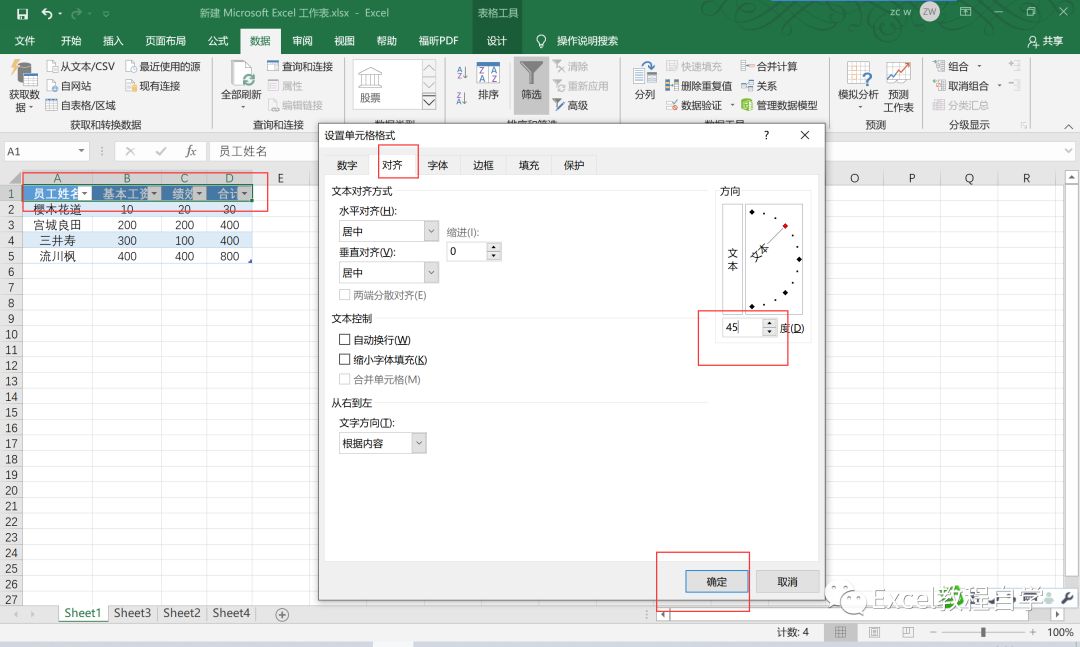Open filter dropdown on 合计 header
Viewport: 1080px width, 647px height.
click(x=245, y=194)
